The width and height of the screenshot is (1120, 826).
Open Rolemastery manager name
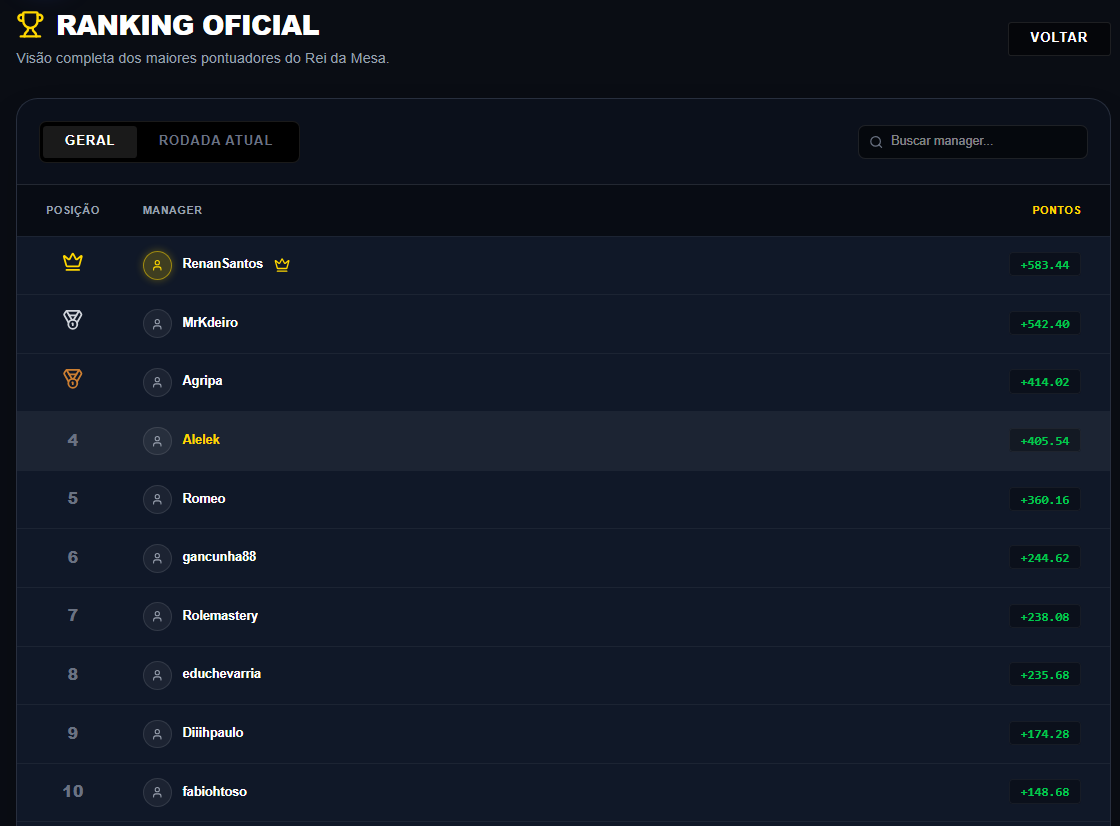220,615
